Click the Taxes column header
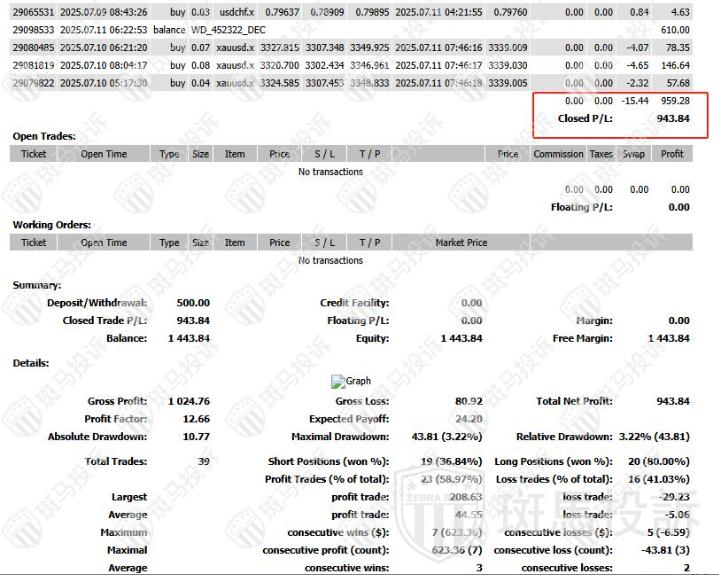Screen dimensions: 719x575 pyautogui.click(x=601, y=154)
